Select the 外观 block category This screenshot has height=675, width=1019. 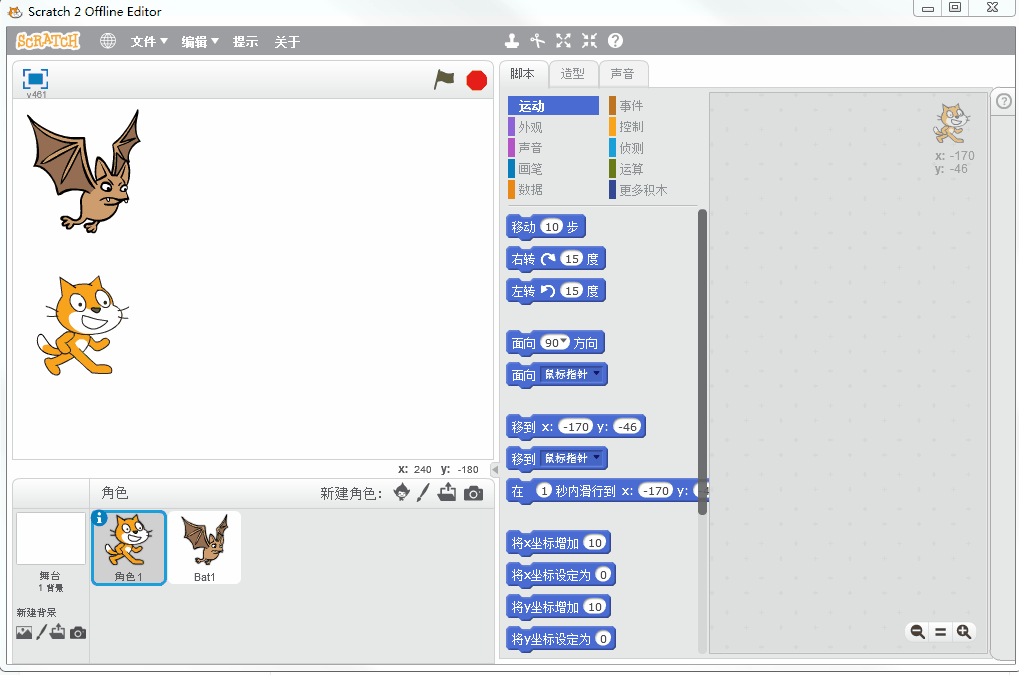pos(553,127)
